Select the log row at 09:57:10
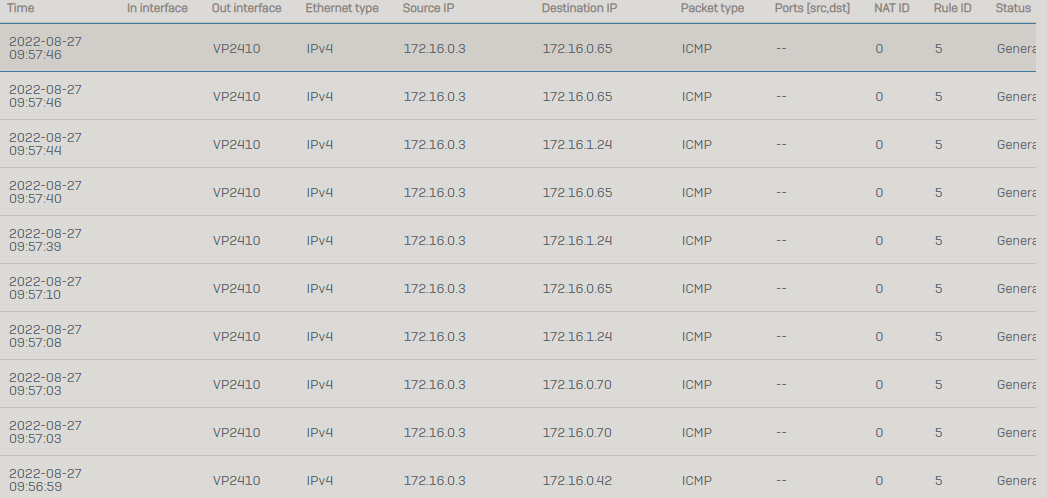The width and height of the screenshot is (1047, 498). point(517,288)
